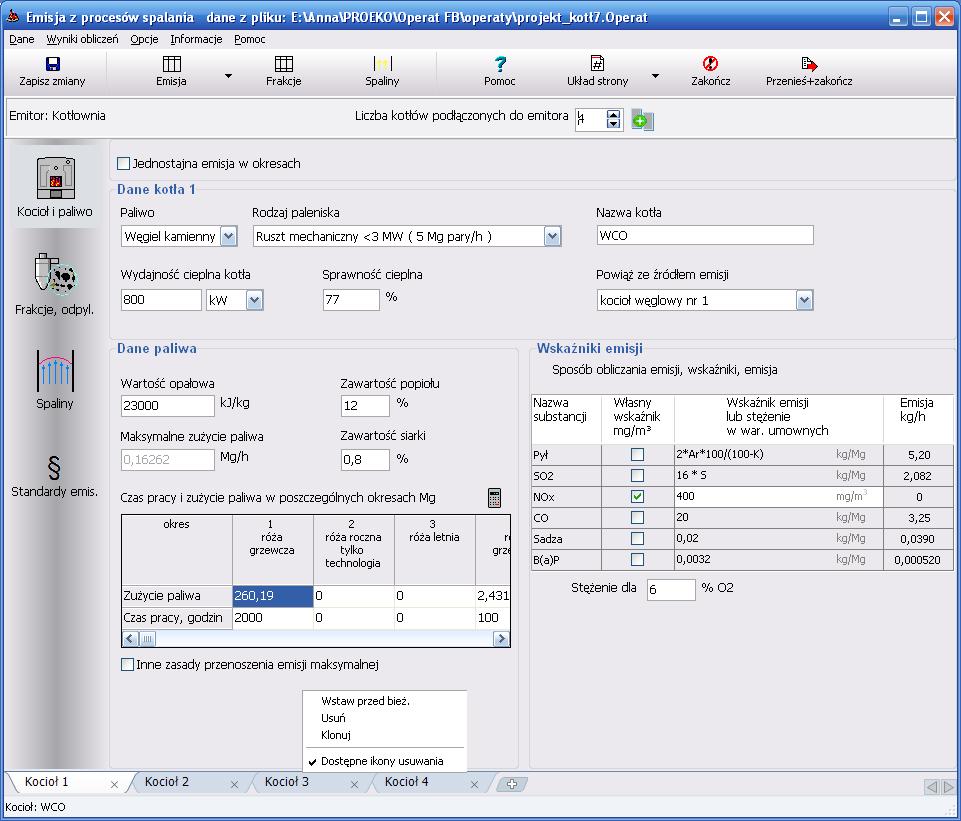The width and height of the screenshot is (961, 821).
Task: Click Wydajność cieplna kotła value field
Action: [x=161, y=300]
